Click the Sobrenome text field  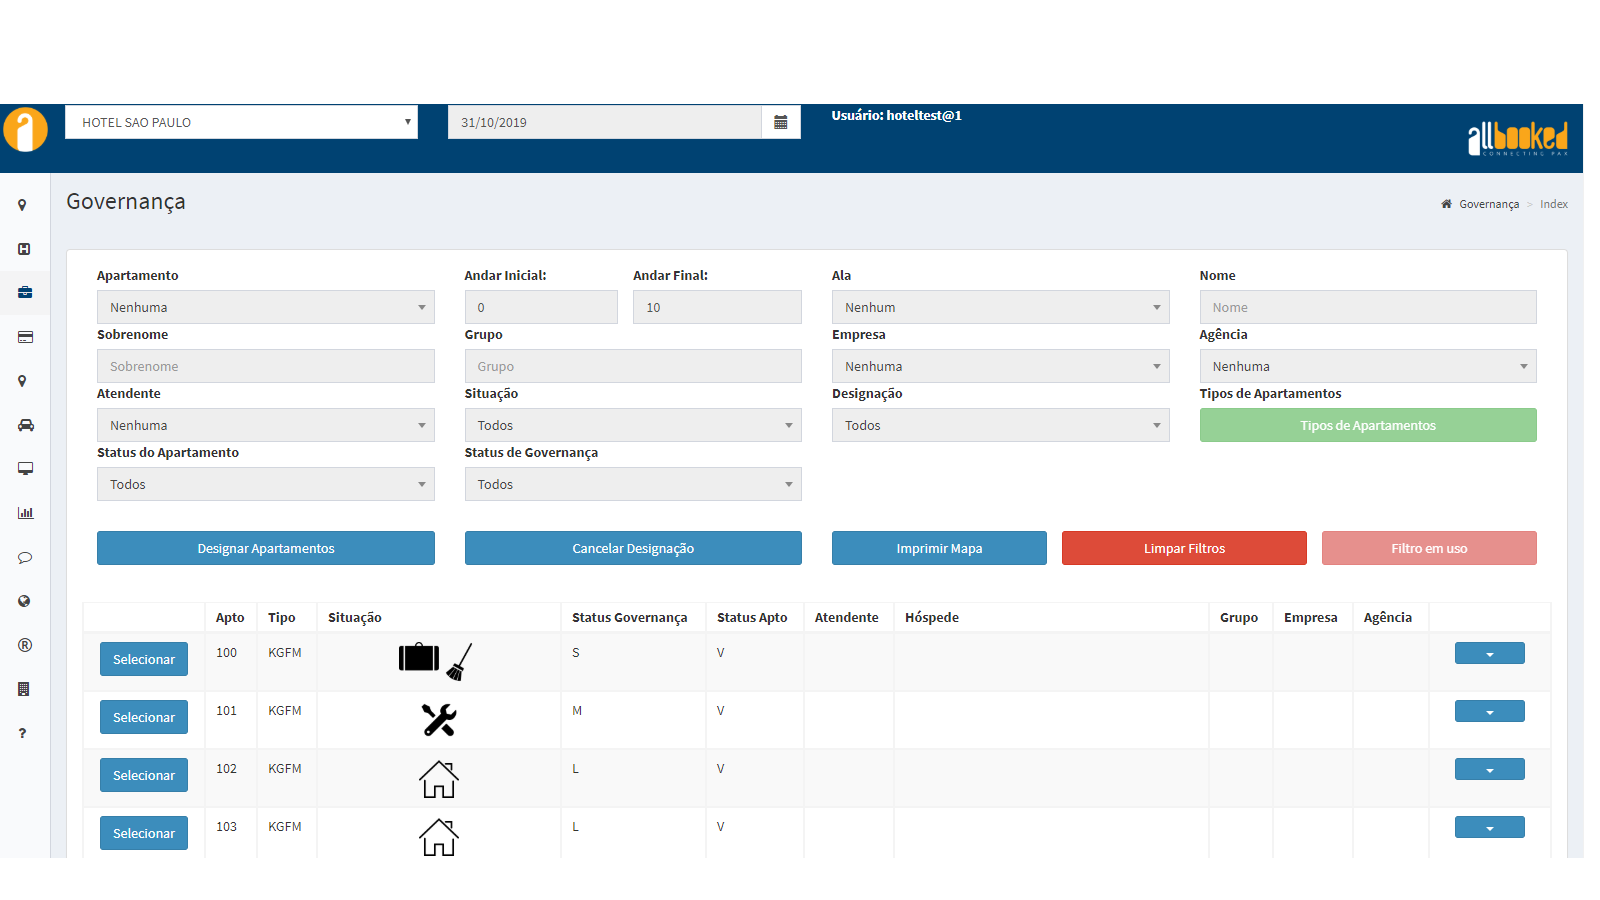pyautogui.click(x=265, y=366)
